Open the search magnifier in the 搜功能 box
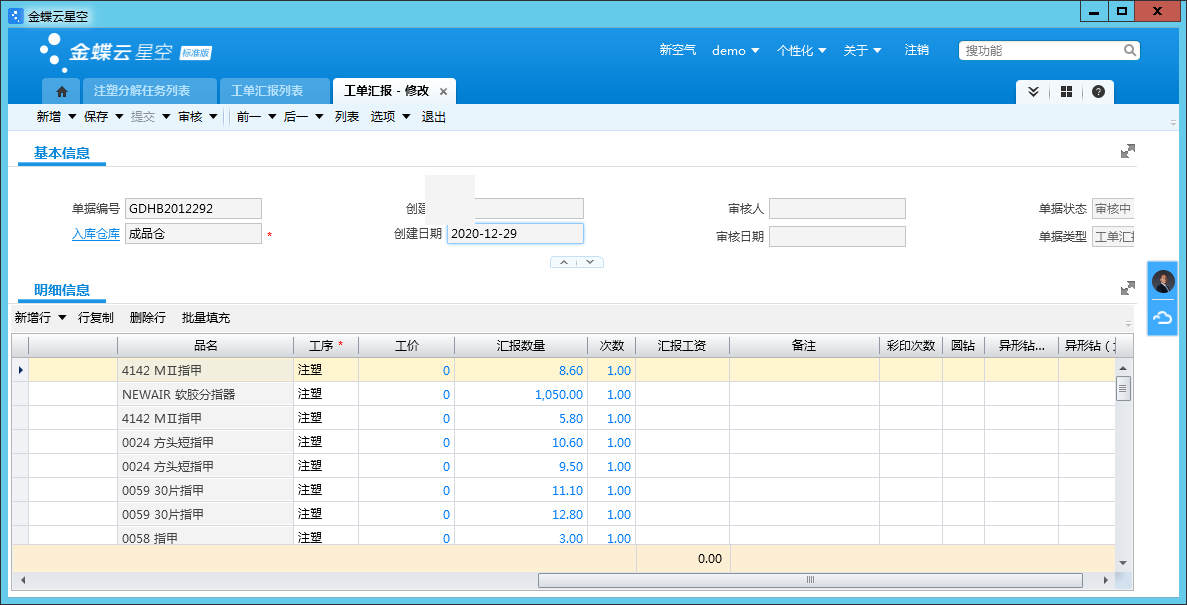The width and height of the screenshot is (1187, 605). point(1131,49)
